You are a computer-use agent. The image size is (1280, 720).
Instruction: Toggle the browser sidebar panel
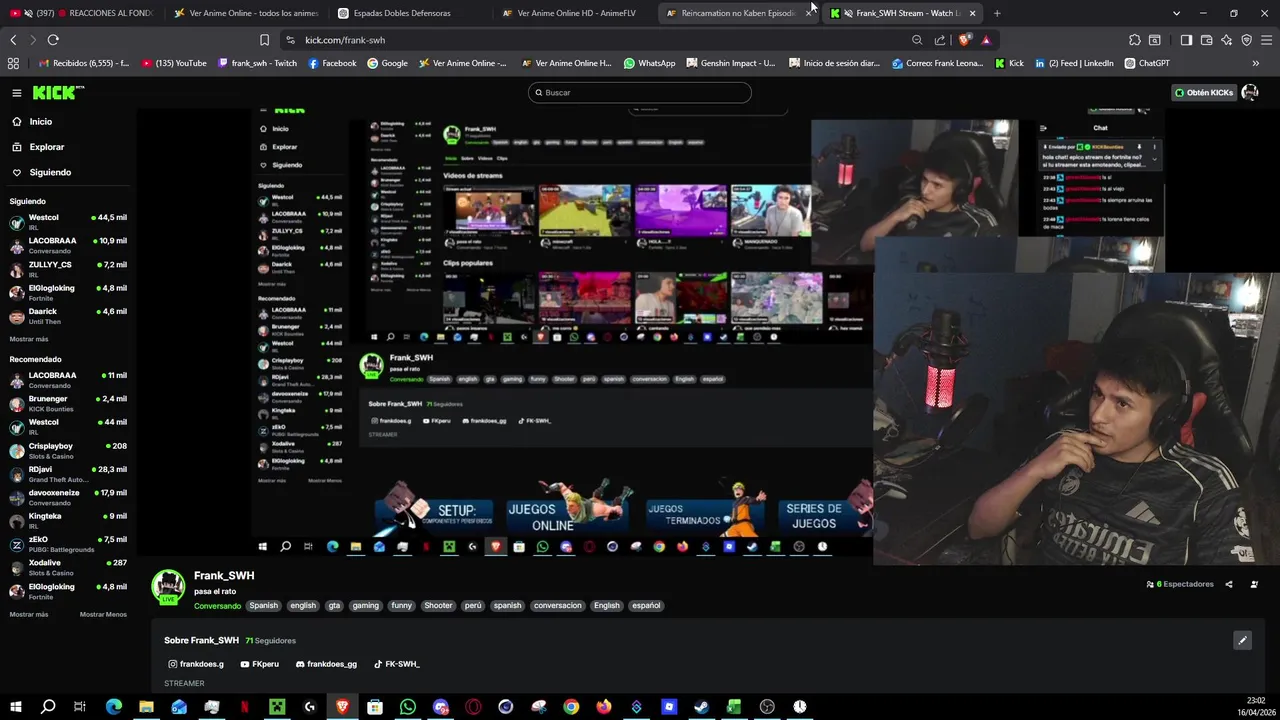click(1186, 40)
